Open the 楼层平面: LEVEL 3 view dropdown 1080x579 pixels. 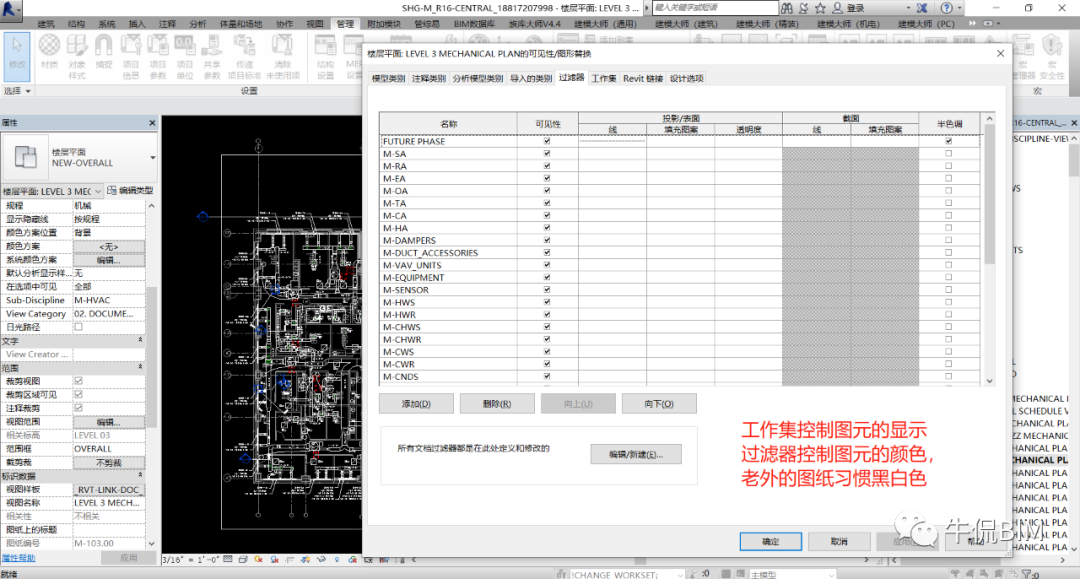point(98,191)
